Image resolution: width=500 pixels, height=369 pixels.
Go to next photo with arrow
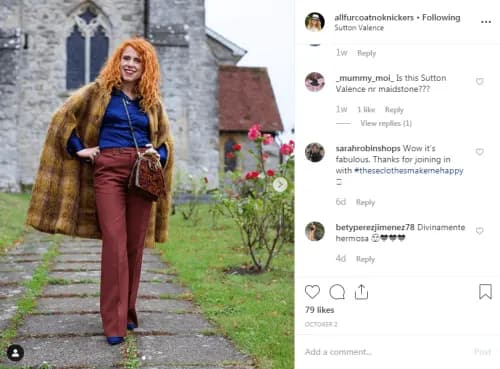(280, 184)
